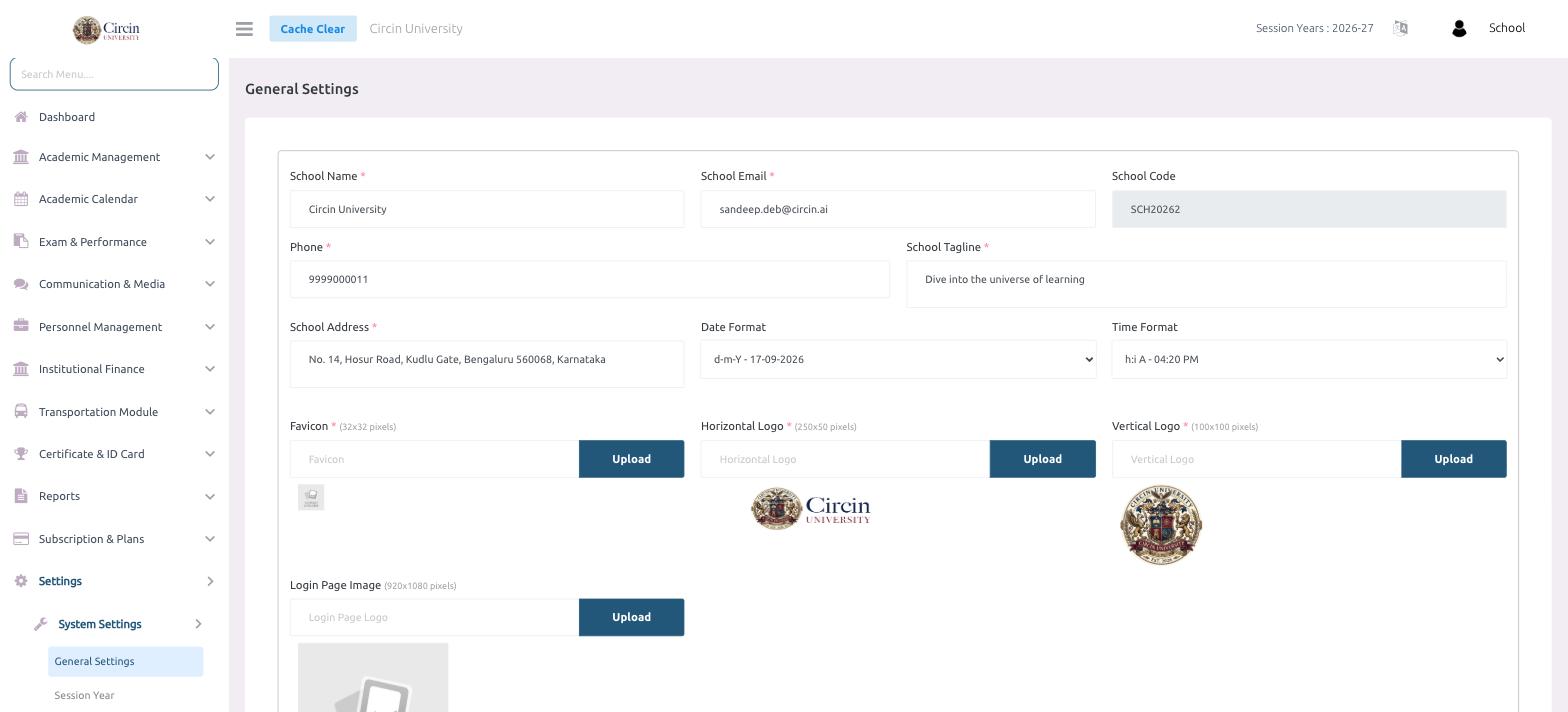Click the Cache Clear button
Viewport: 1568px width, 712px height.
[312, 29]
